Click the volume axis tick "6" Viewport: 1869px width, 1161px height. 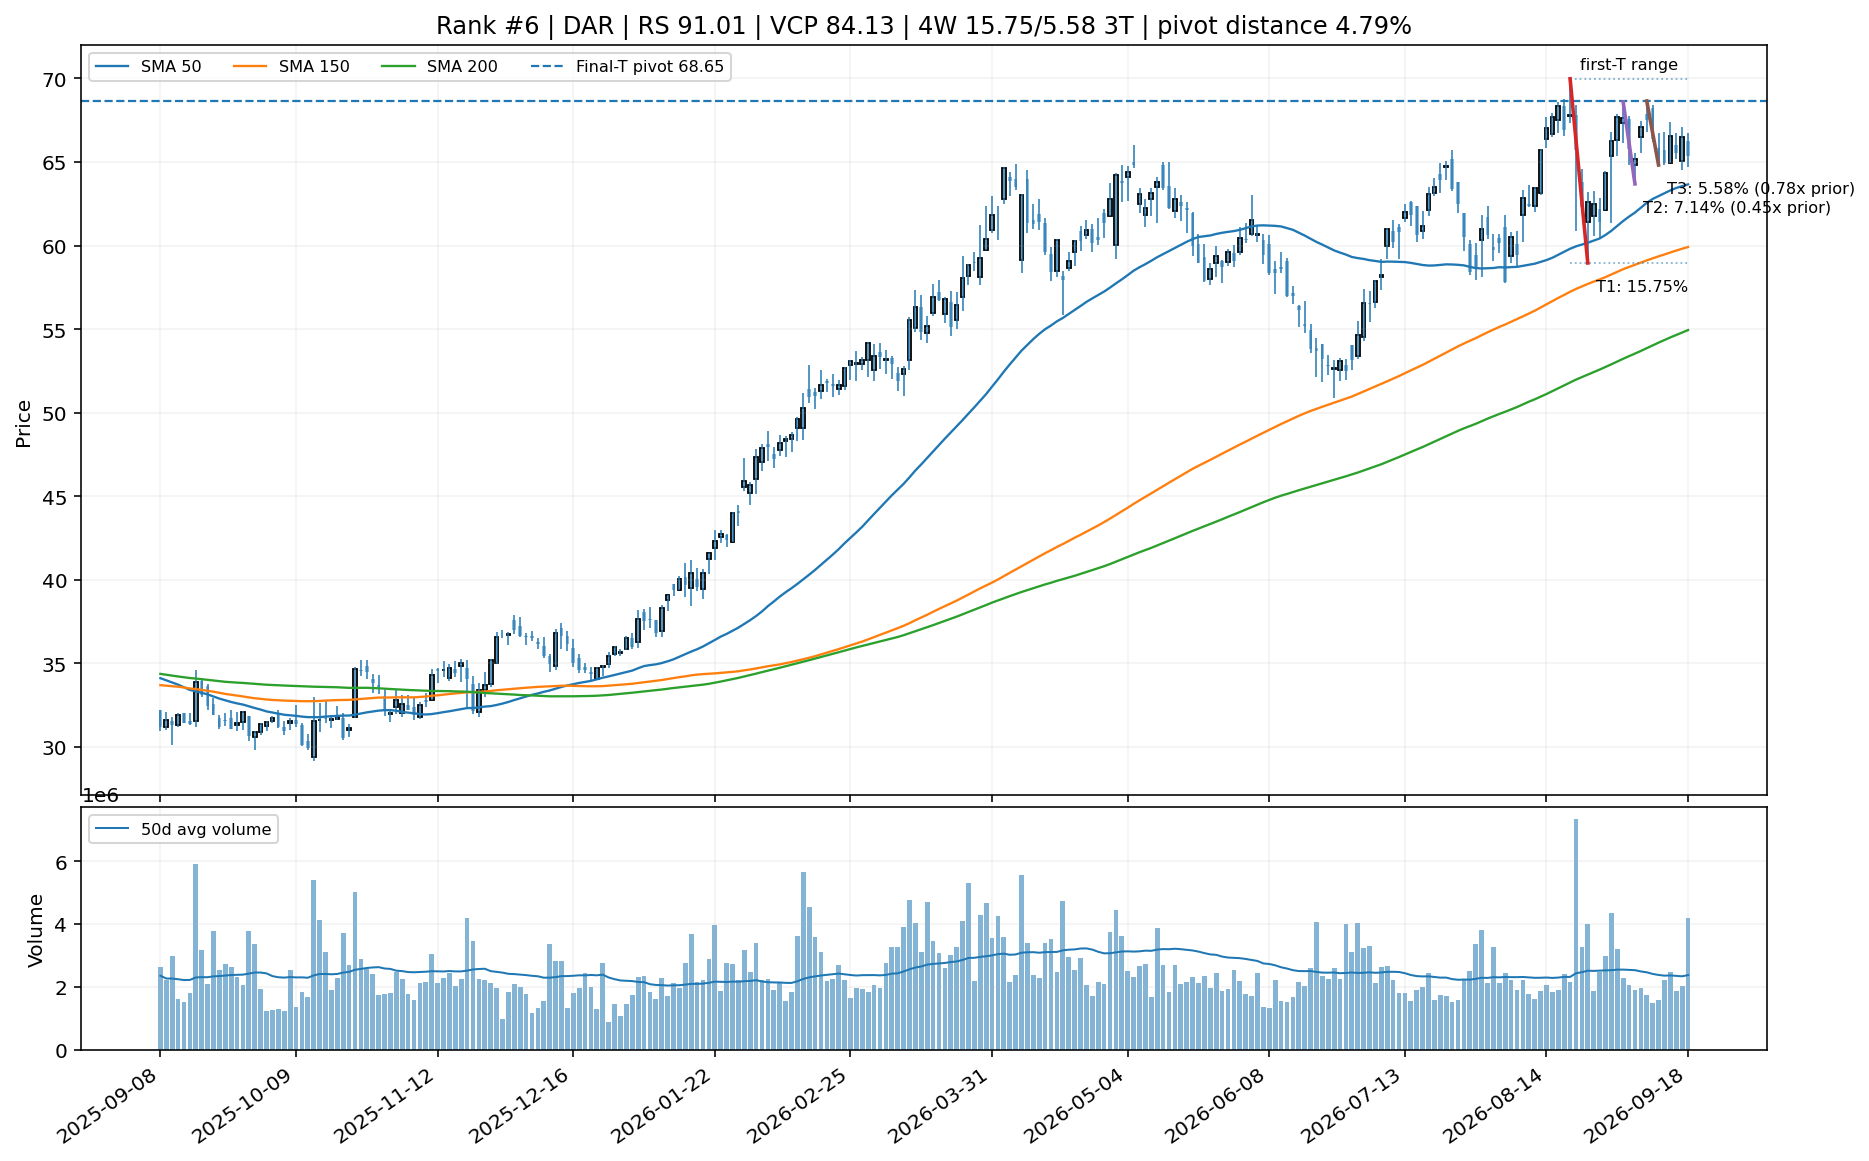coord(63,862)
